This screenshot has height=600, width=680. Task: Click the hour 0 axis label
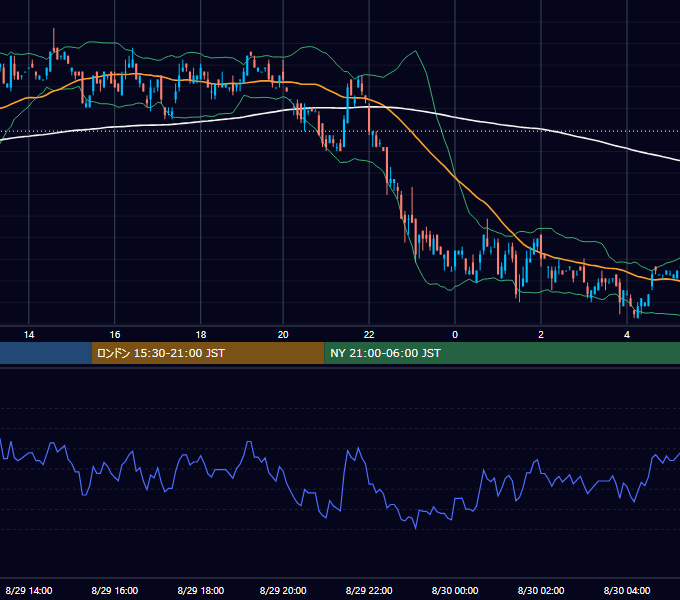click(455, 335)
